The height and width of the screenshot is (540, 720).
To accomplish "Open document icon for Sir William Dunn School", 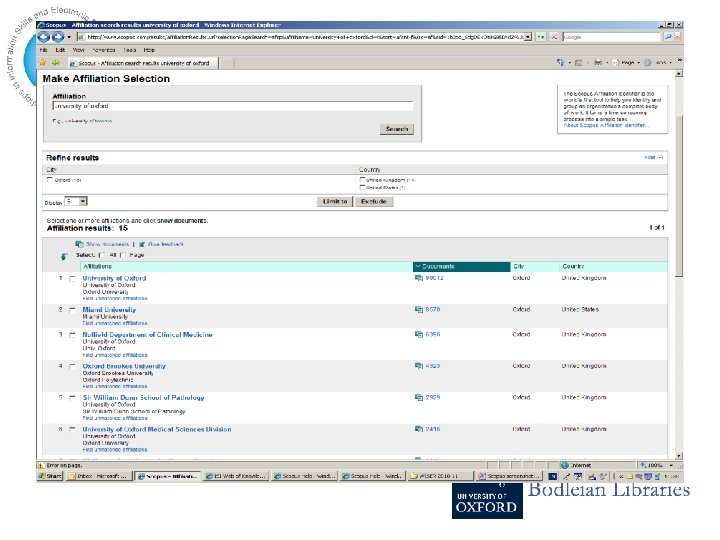I will coord(419,397).
